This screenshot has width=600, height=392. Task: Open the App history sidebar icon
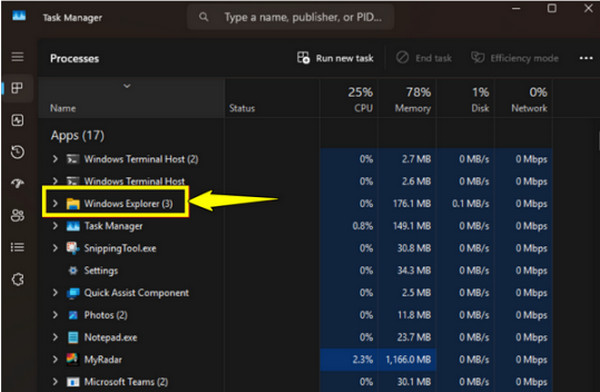(x=17, y=152)
